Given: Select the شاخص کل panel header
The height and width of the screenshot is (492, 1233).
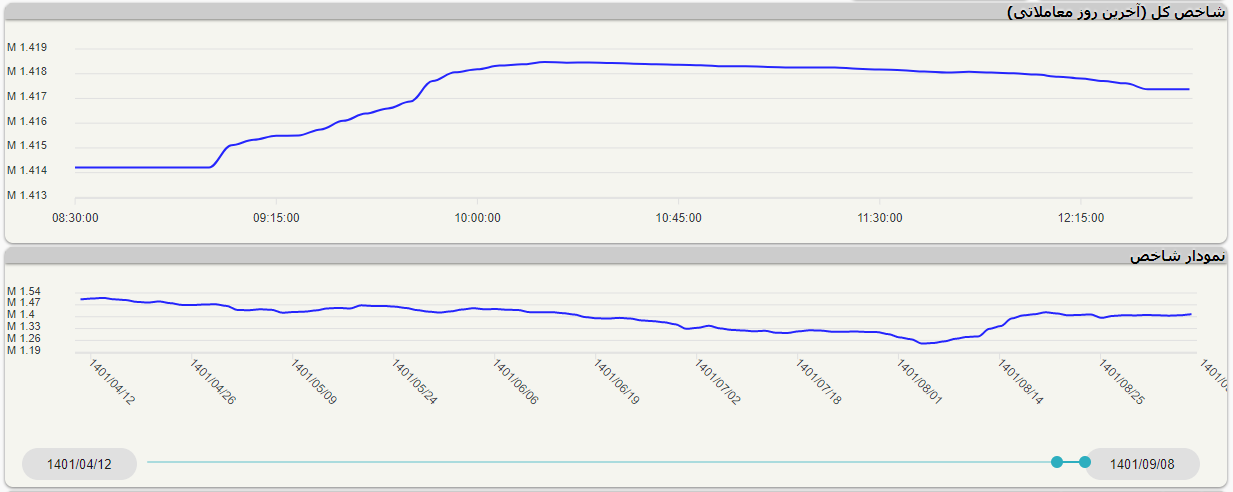Looking at the screenshot, I should (1115, 12).
